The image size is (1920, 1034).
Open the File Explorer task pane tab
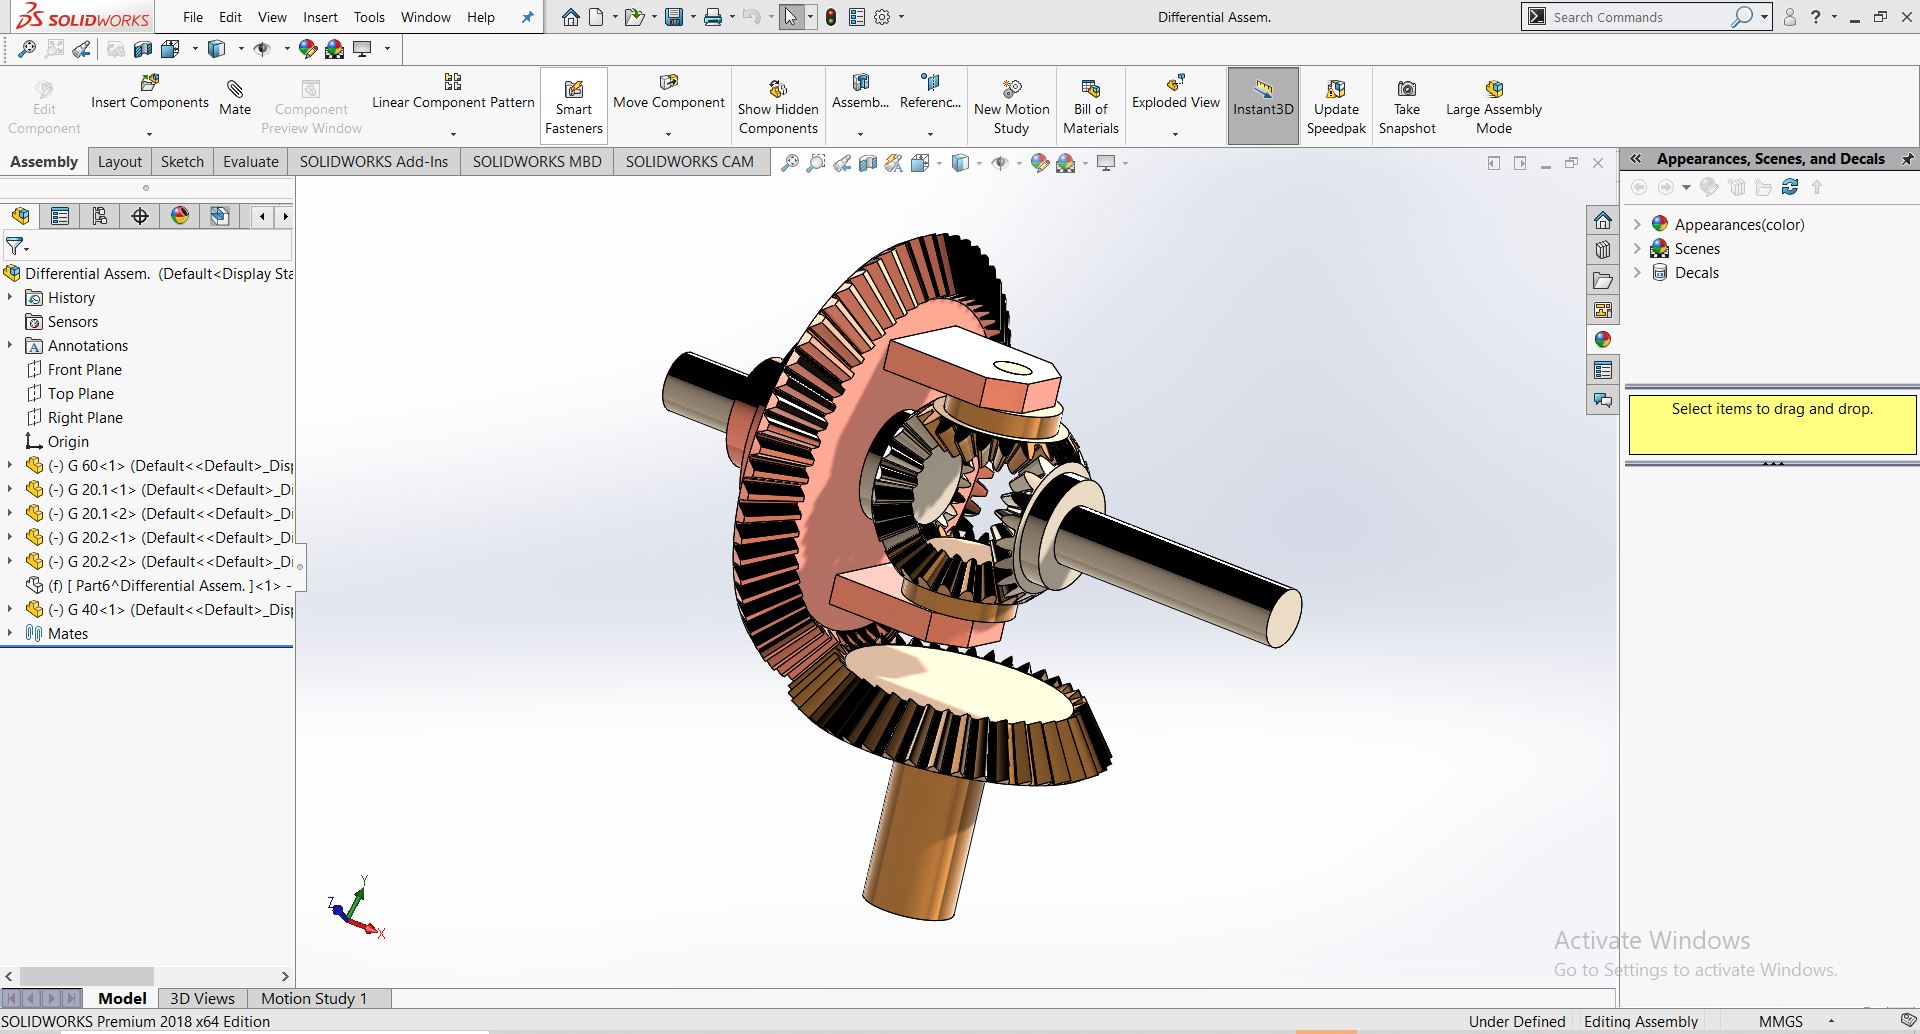1603,280
